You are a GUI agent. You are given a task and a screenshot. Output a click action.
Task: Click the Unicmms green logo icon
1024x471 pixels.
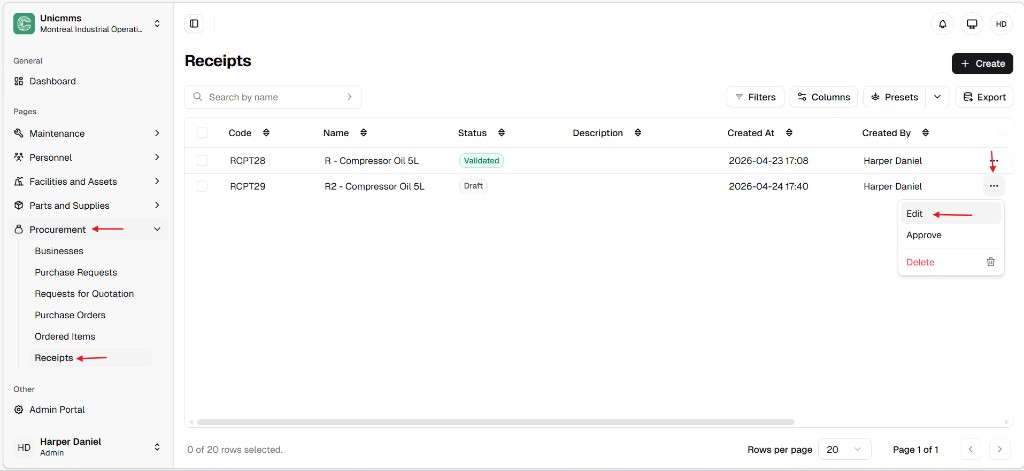pos(24,24)
